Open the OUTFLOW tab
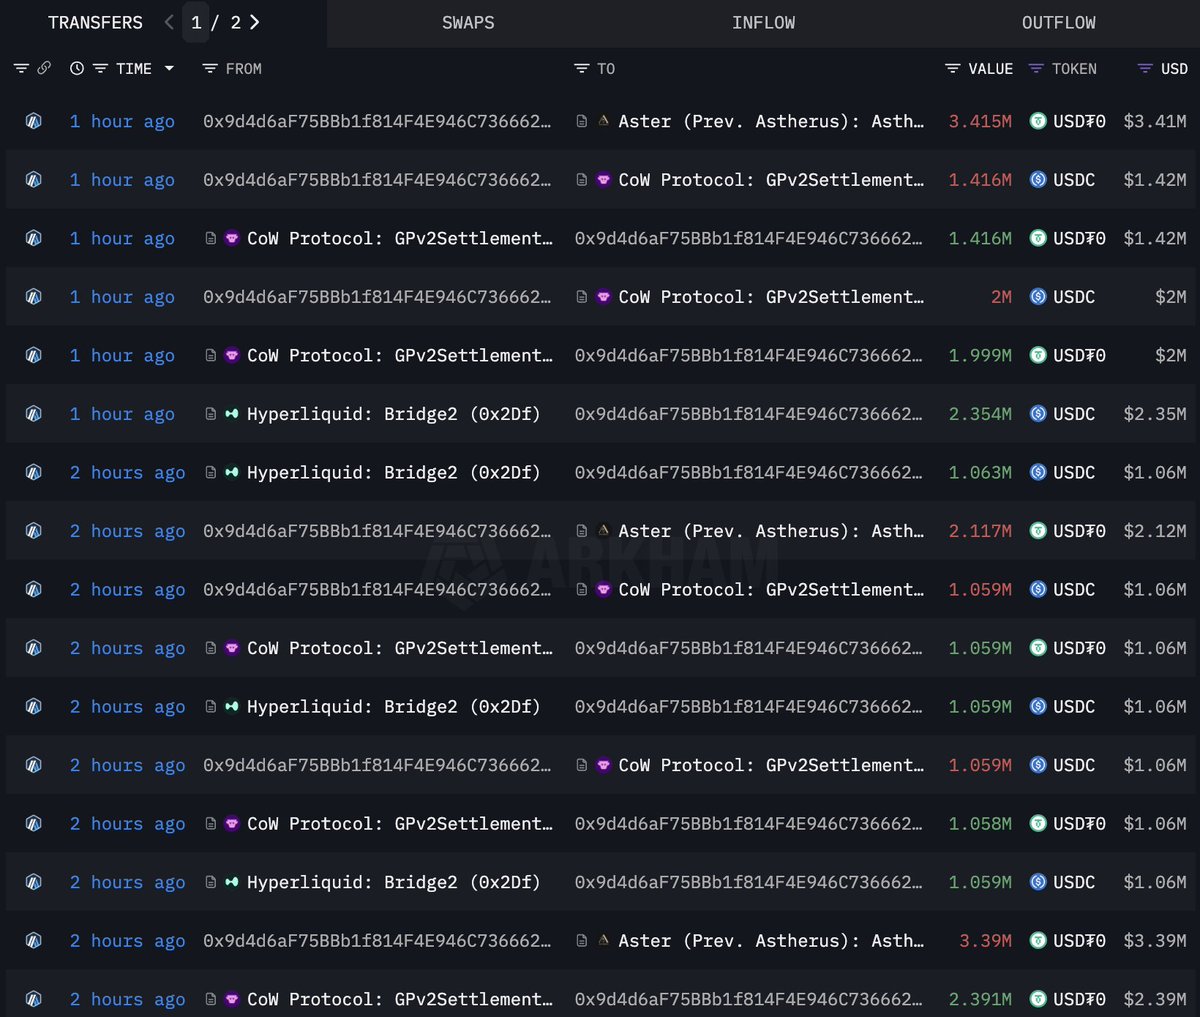 (1058, 22)
